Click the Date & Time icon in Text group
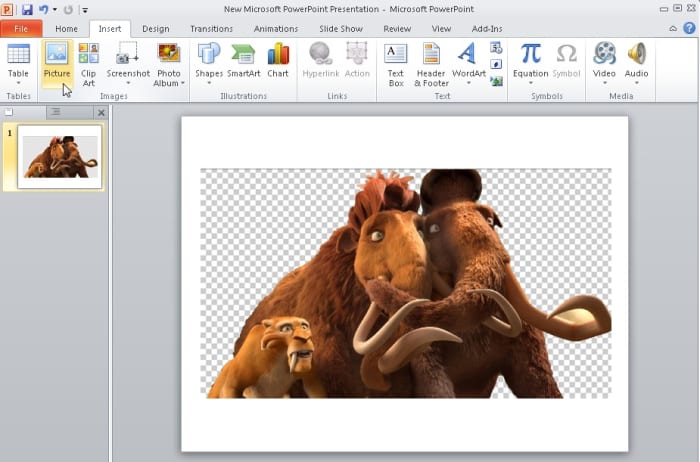 point(496,47)
